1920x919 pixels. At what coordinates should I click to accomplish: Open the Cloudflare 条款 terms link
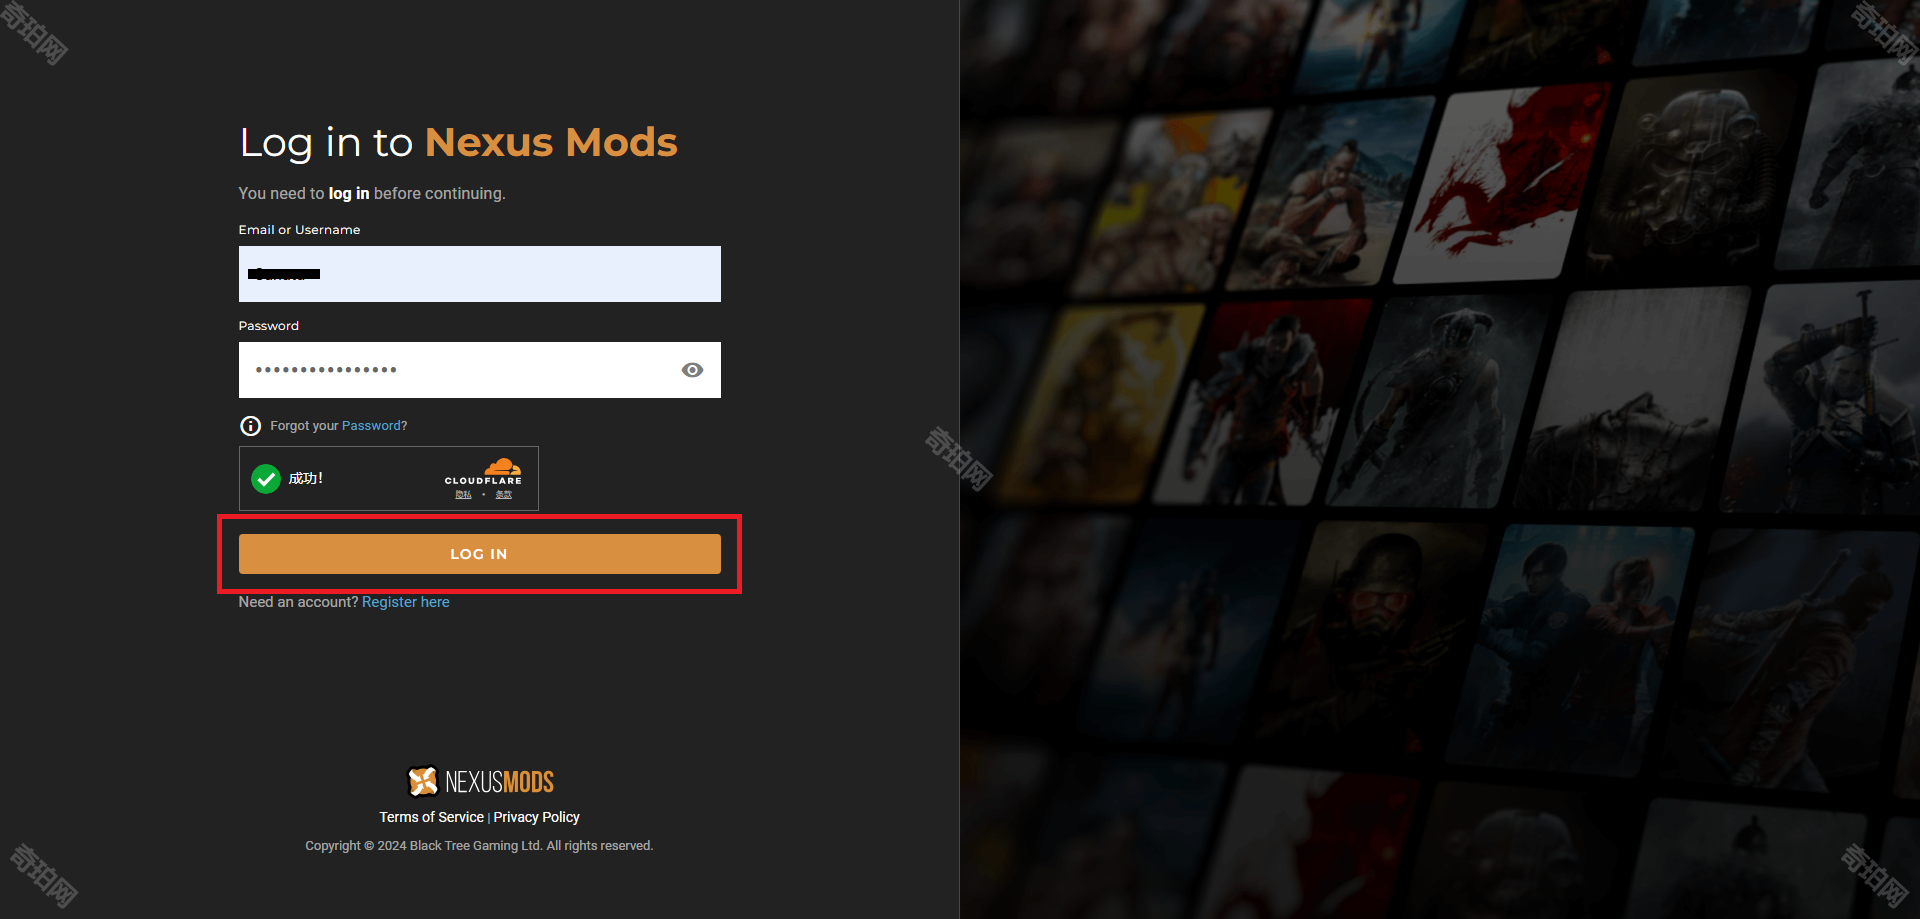point(504,495)
